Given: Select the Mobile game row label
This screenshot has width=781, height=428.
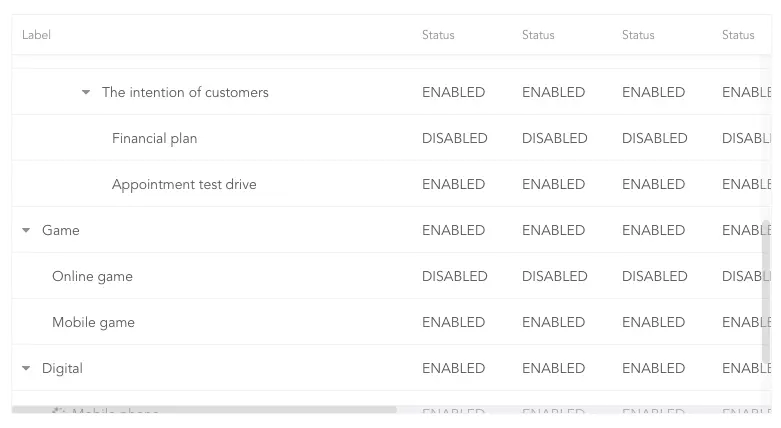Looking at the screenshot, I should pyautogui.click(x=93, y=322).
